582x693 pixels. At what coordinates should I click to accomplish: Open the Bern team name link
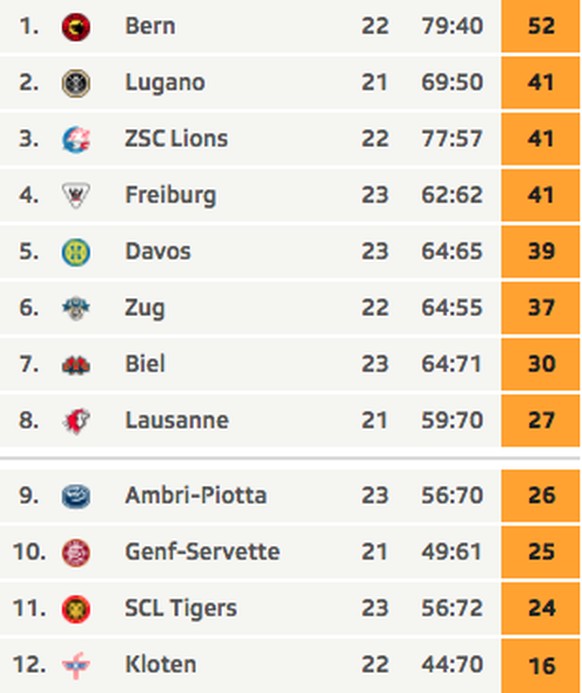pos(150,26)
